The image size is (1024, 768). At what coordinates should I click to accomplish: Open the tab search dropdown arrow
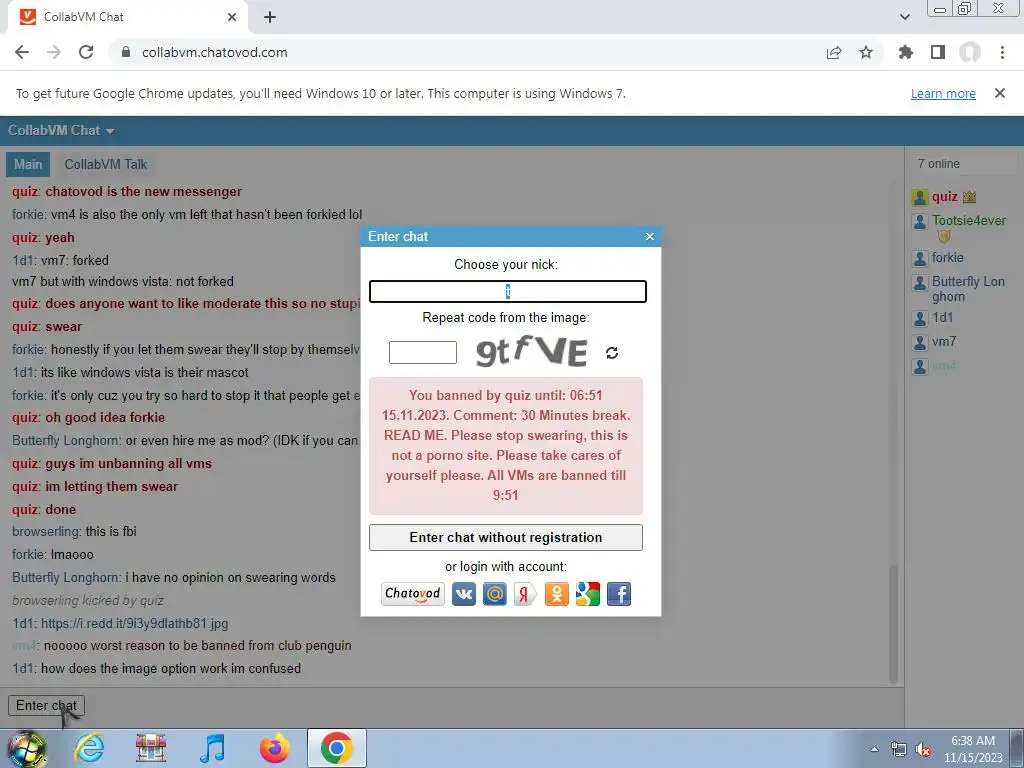click(904, 17)
